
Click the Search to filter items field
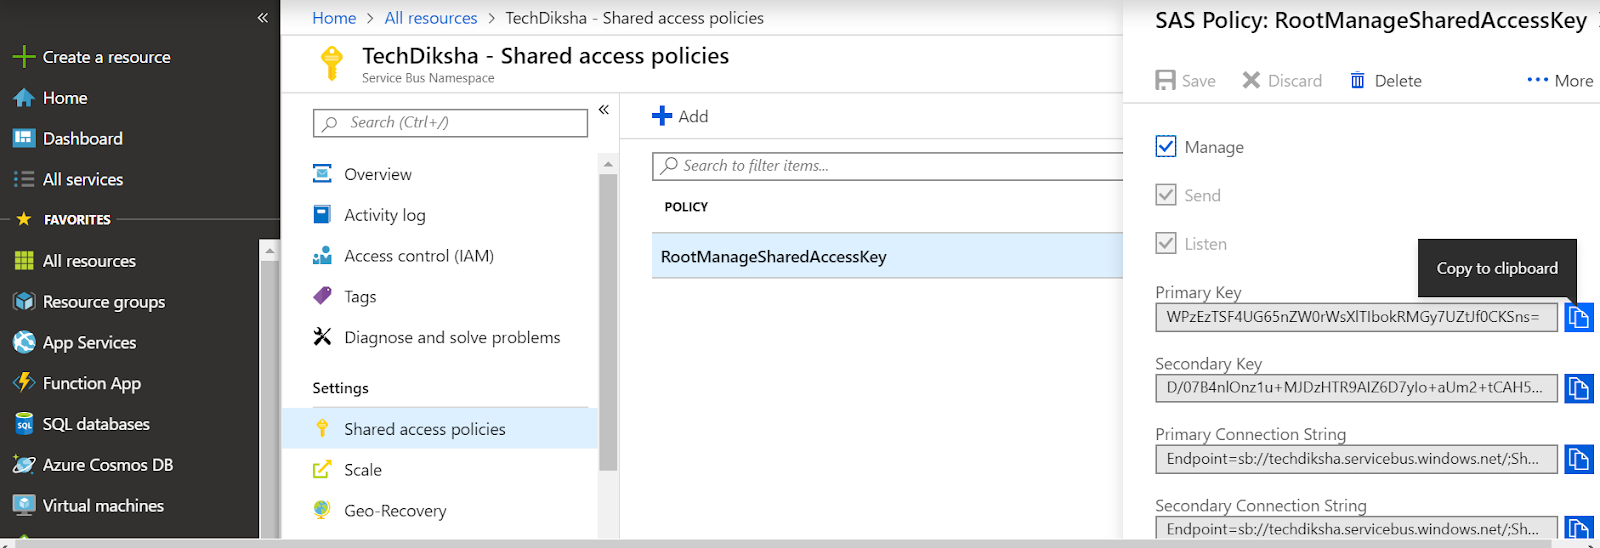pyautogui.click(x=888, y=166)
